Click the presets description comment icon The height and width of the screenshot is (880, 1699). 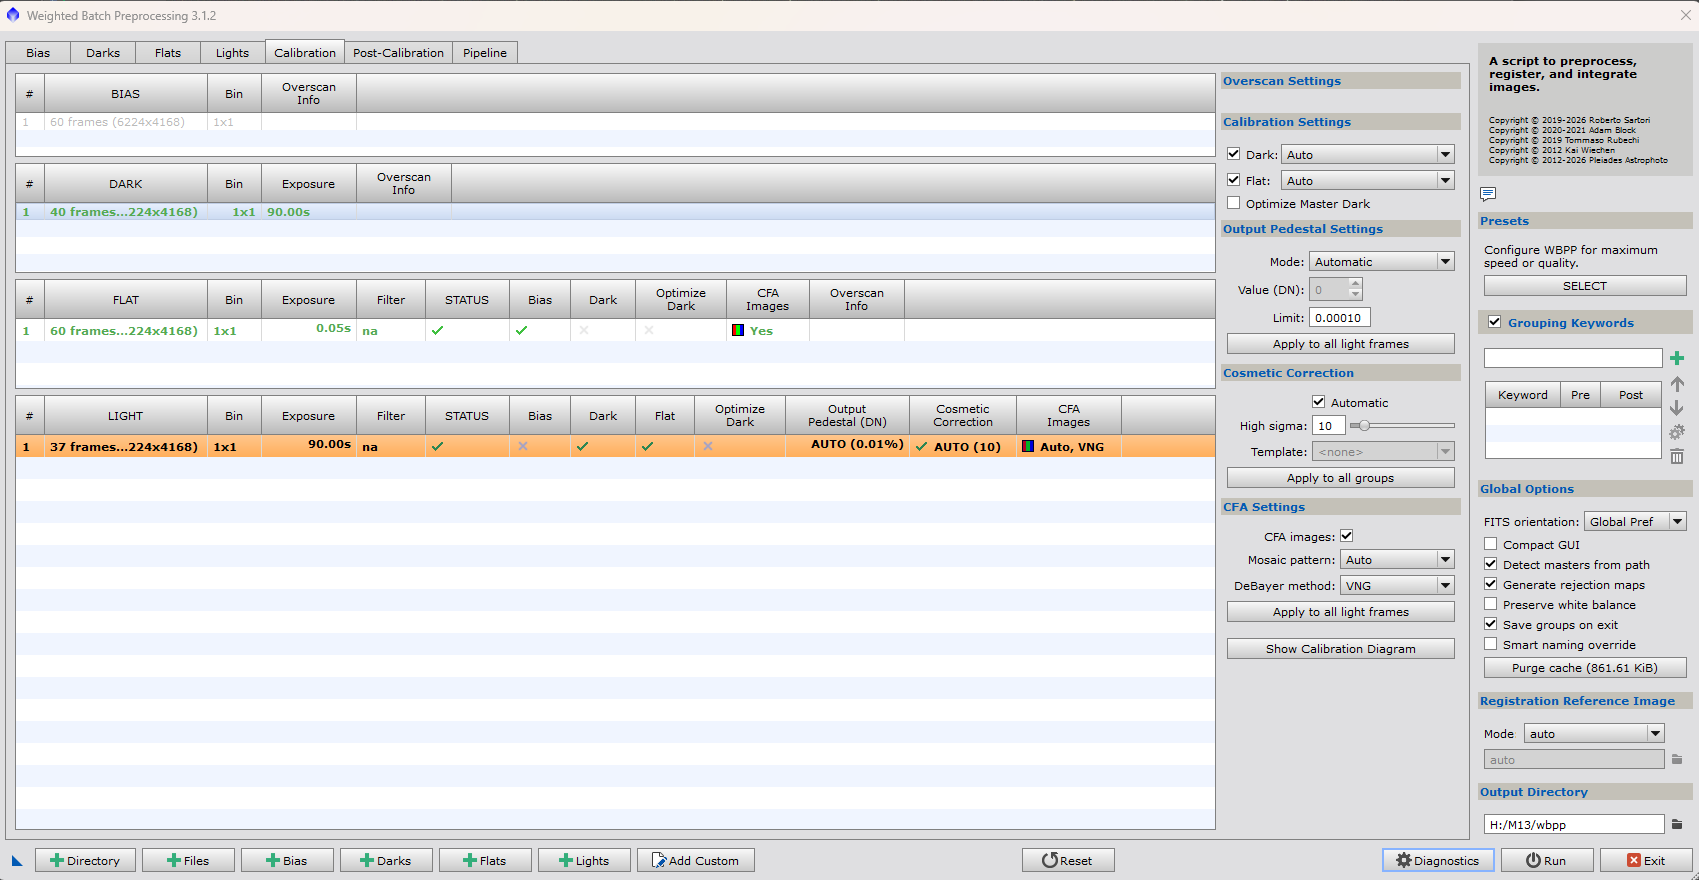(1488, 194)
